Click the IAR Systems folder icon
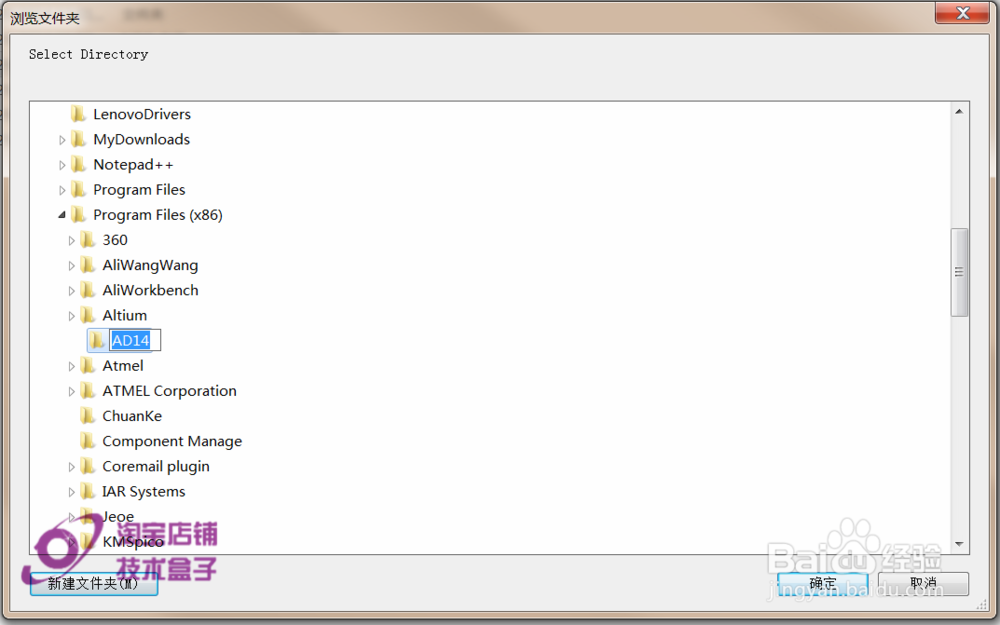Image resolution: width=1000 pixels, height=625 pixels. (x=88, y=492)
